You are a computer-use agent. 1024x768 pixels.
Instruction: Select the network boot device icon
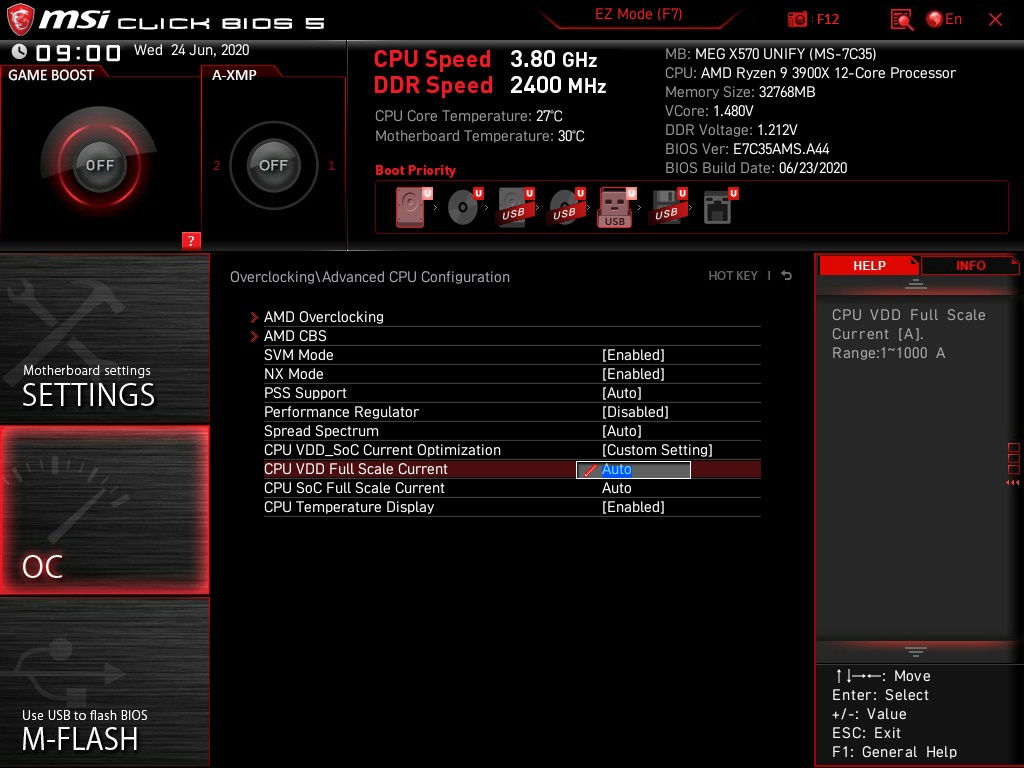point(718,207)
